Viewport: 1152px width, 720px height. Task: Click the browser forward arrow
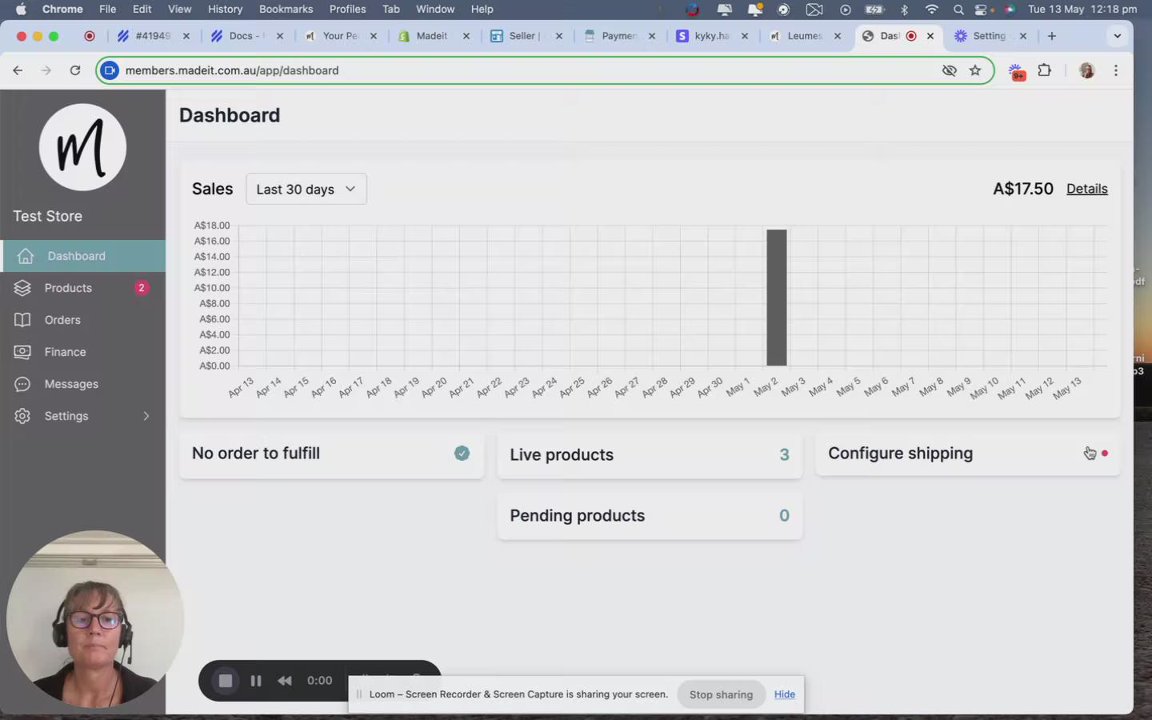coord(46,71)
